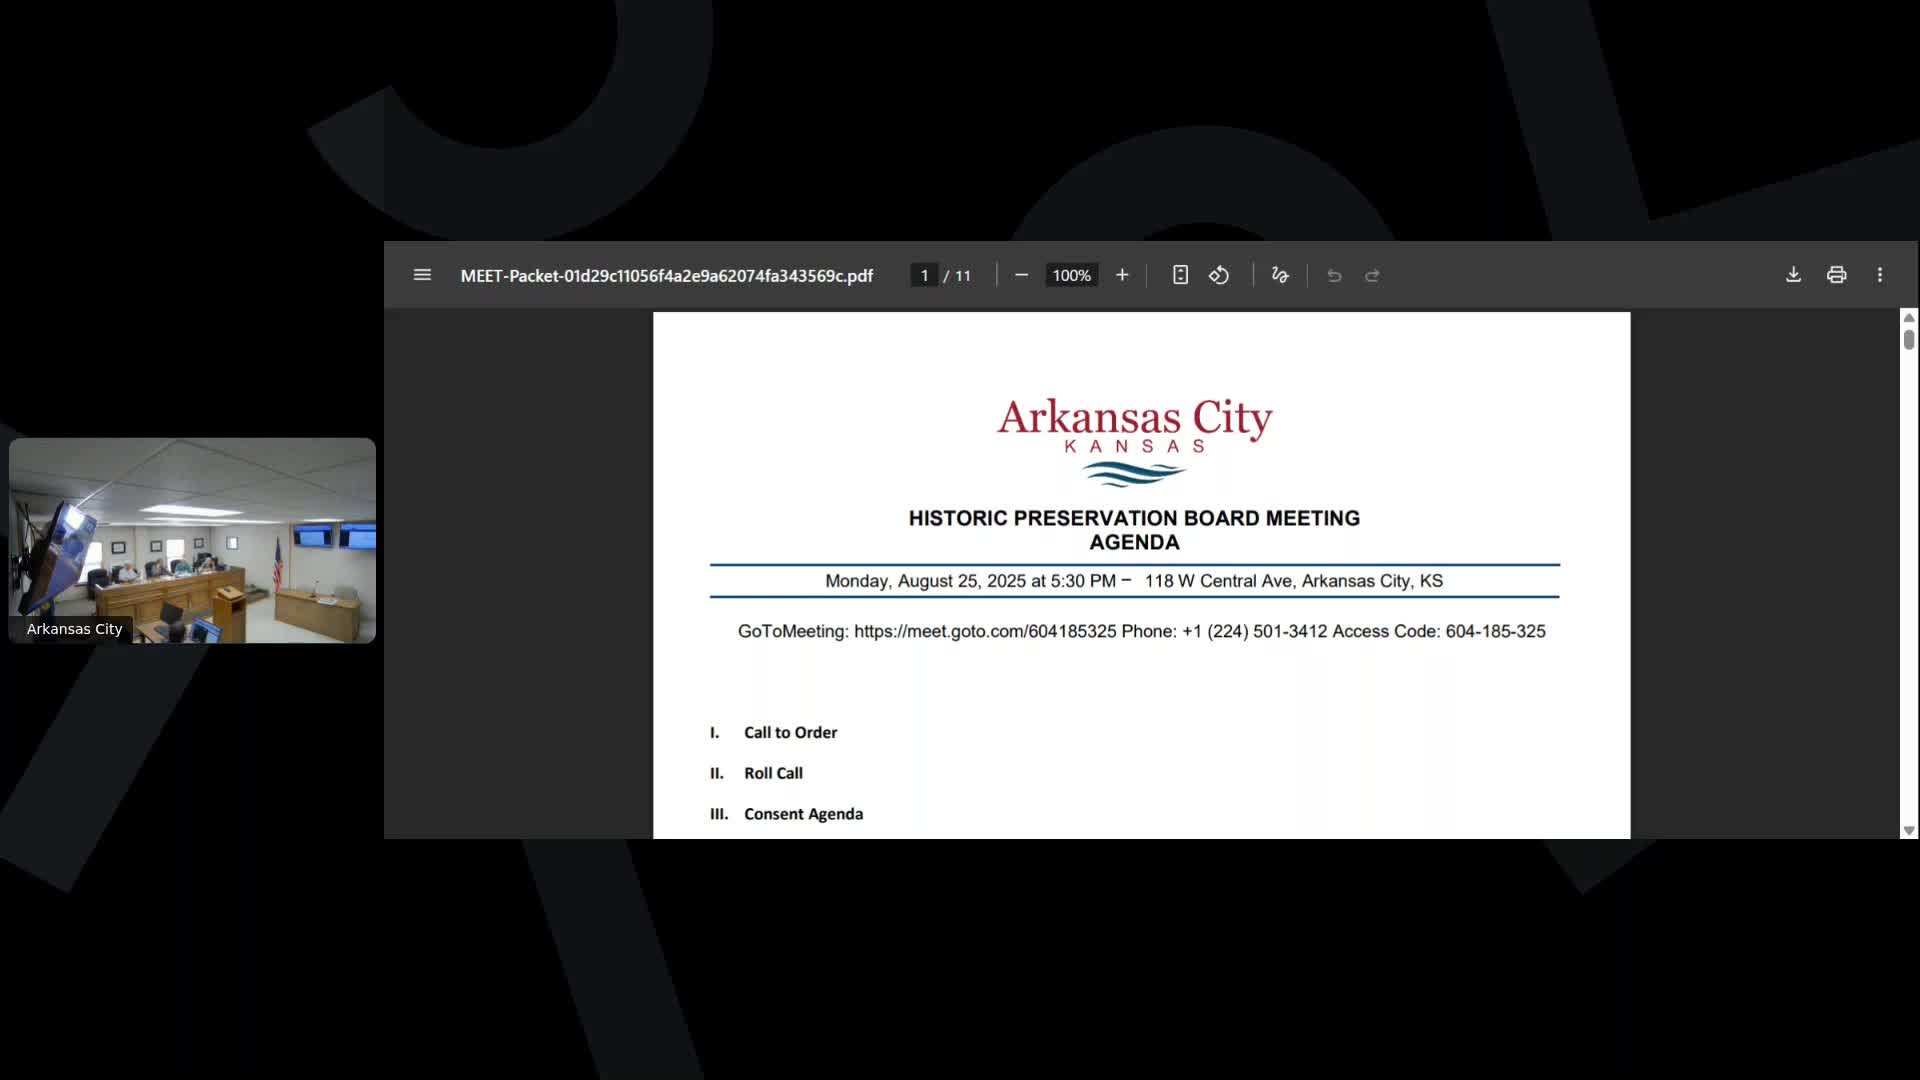Click the Consent Agenda item

(x=803, y=814)
